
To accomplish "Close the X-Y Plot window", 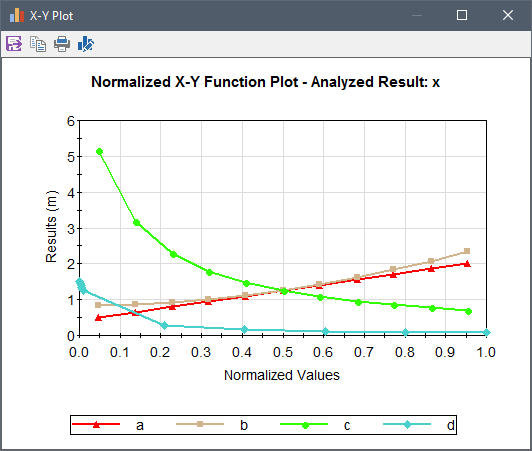I will click(x=508, y=15).
